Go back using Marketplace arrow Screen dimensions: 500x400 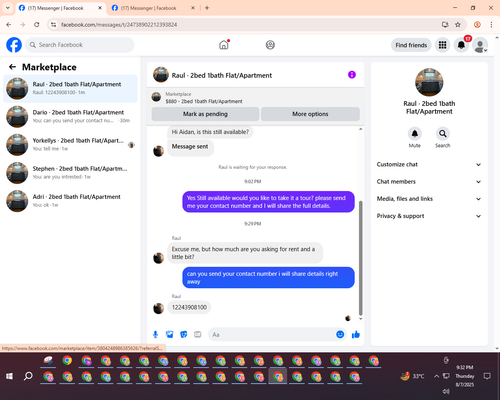tap(12, 67)
